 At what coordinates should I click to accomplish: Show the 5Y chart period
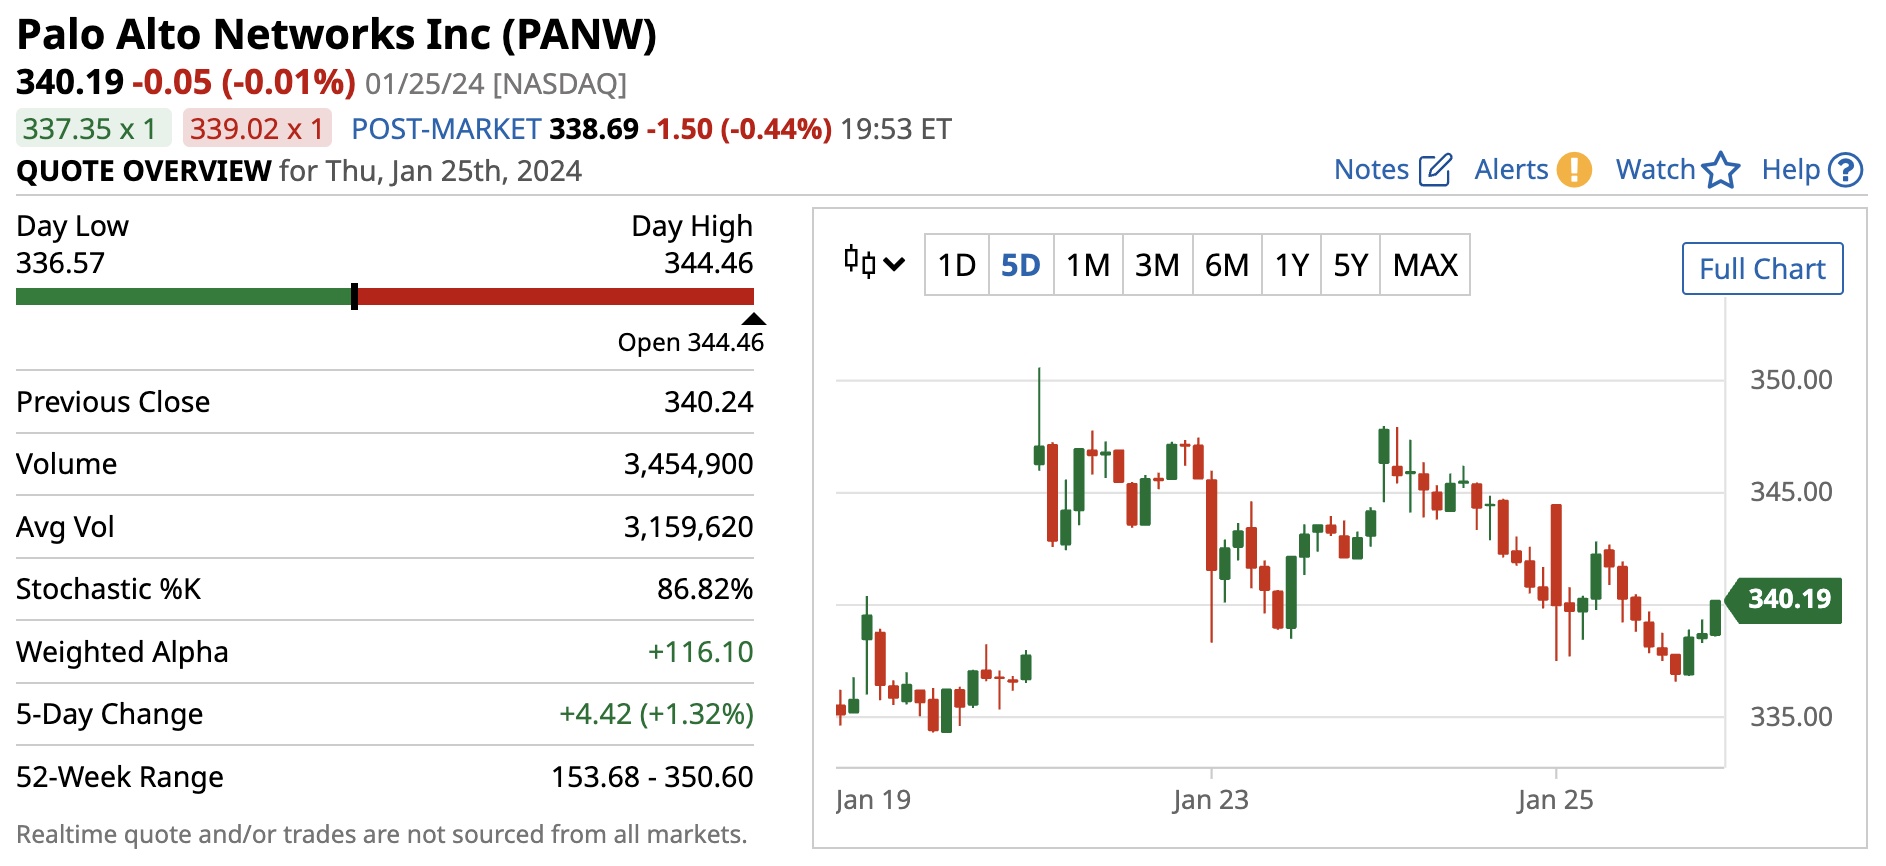[x=1350, y=265]
